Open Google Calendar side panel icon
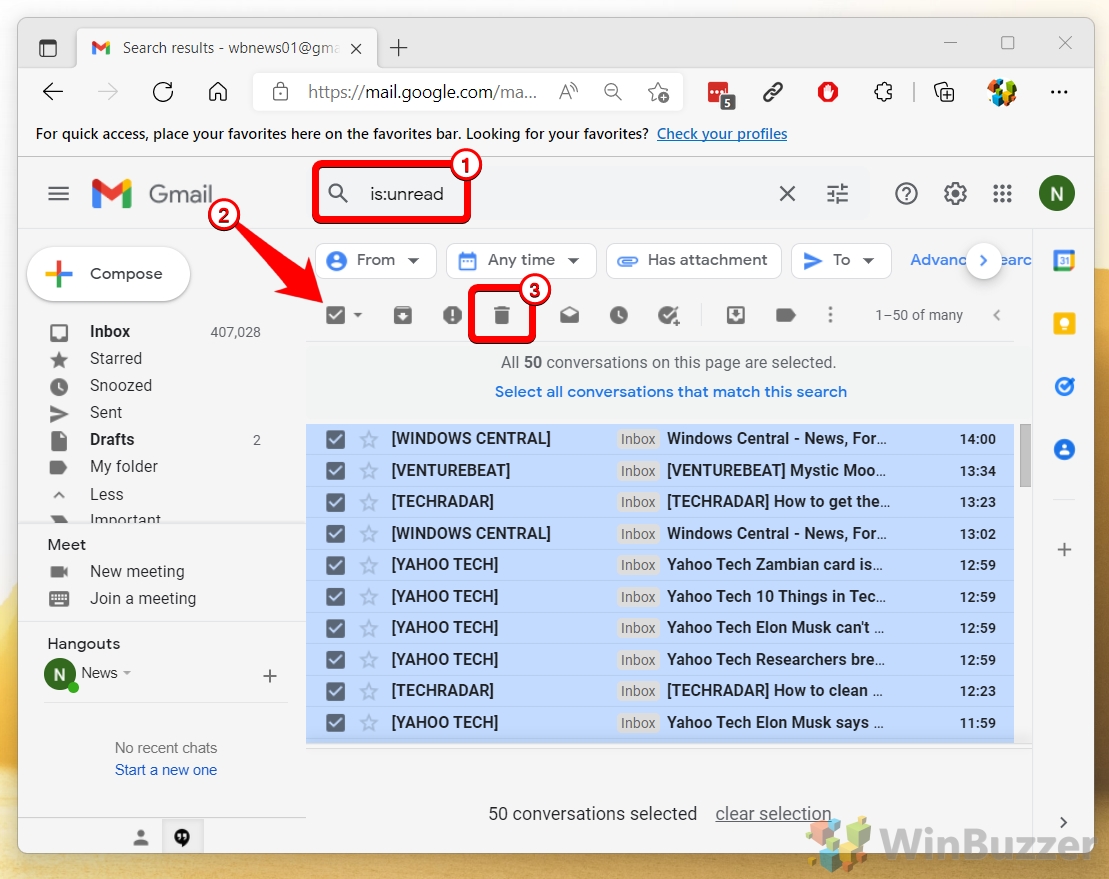Screen dimensions: 1109x879 tap(1064, 261)
